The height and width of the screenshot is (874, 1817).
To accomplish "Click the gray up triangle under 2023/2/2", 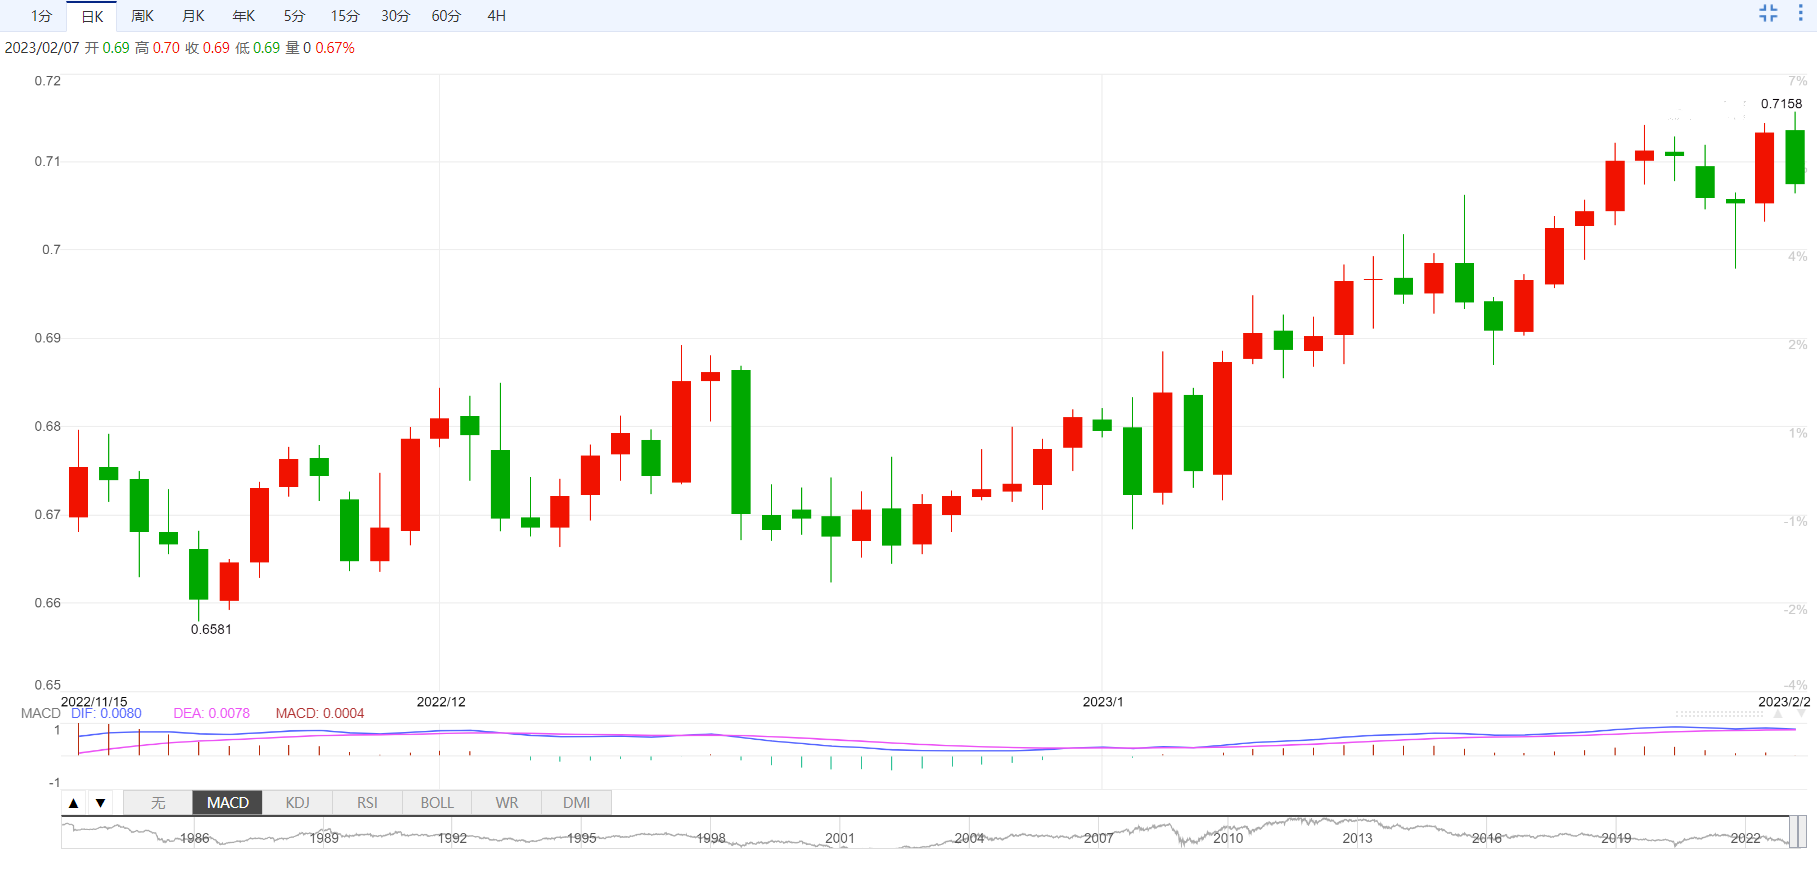I will (1778, 715).
